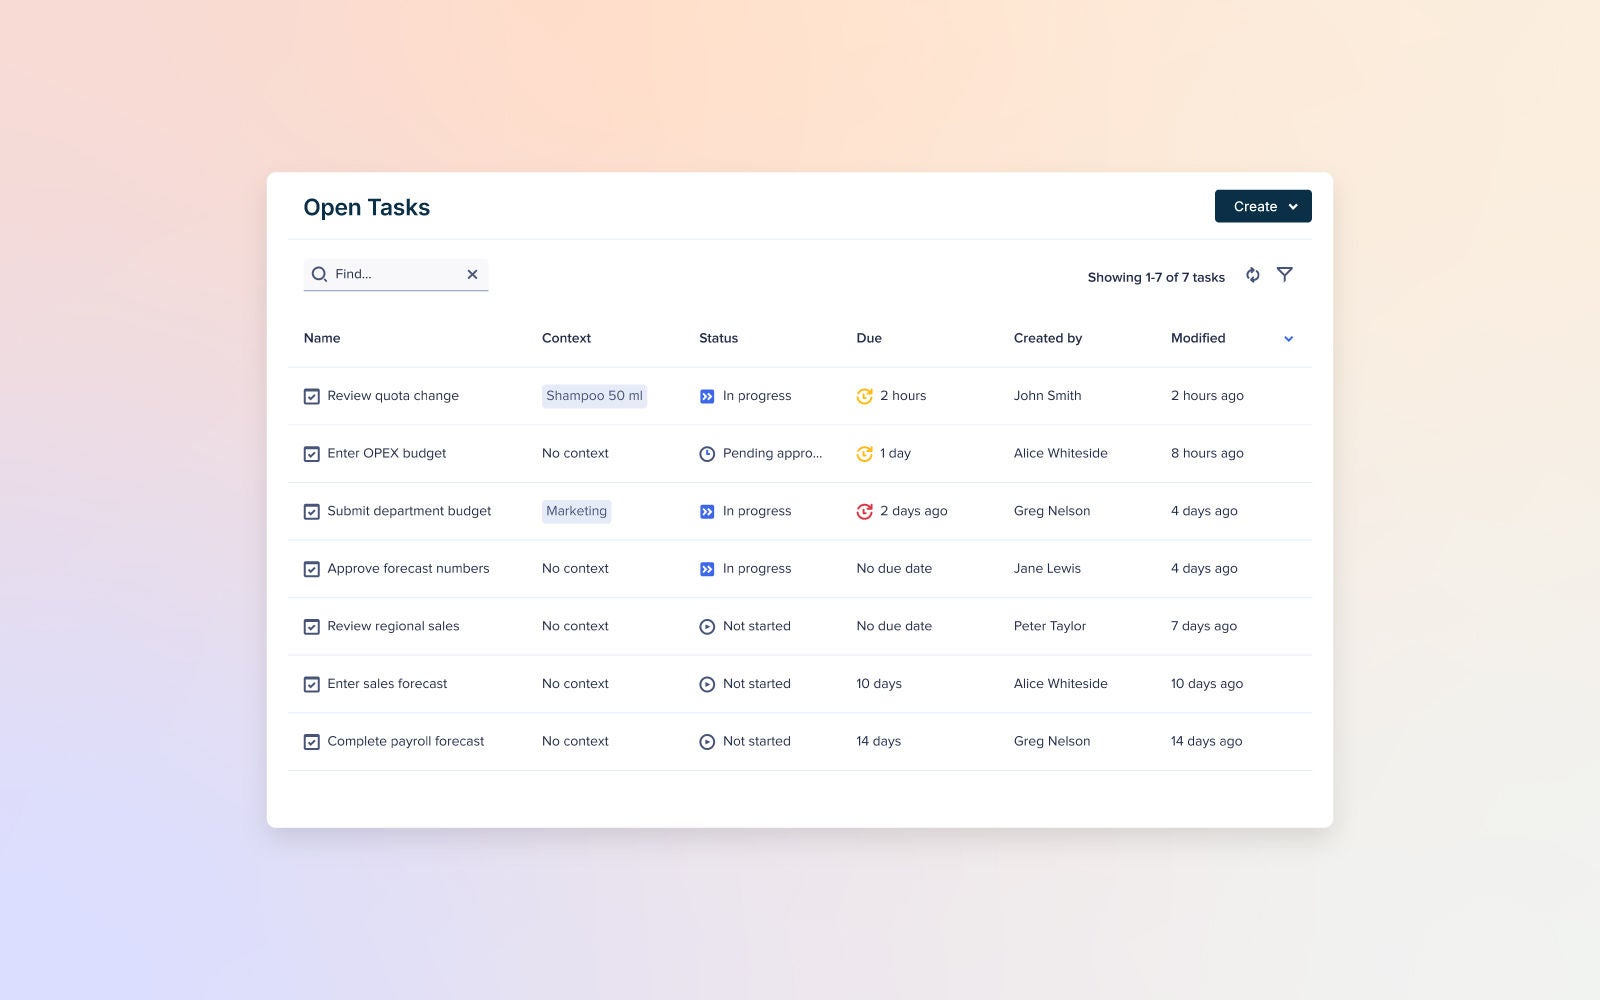The width and height of the screenshot is (1600, 1000).
Task: Click the In progress status icon on Review quota change
Action: [705, 395]
